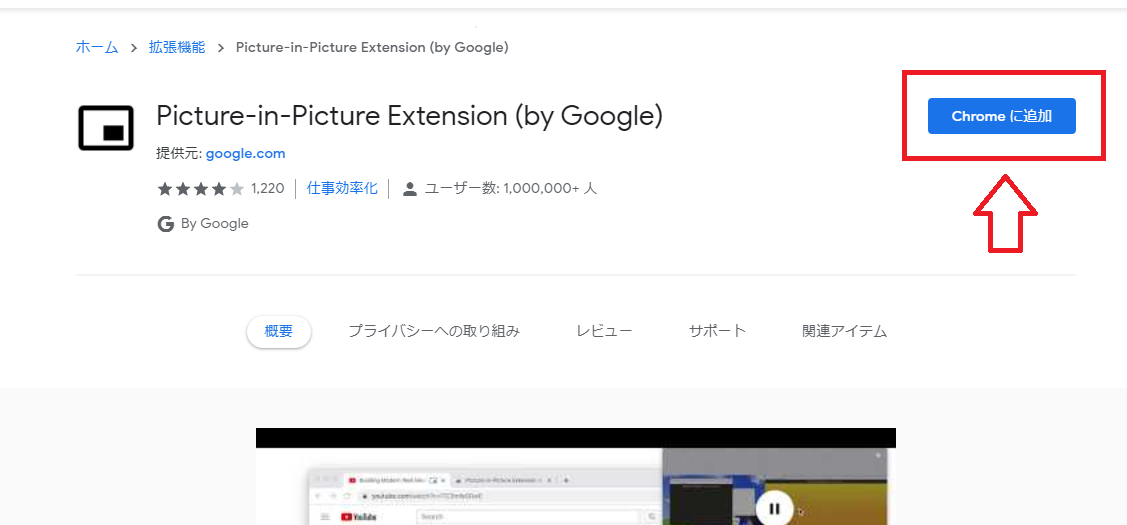Click the By Google label text
The height and width of the screenshot is (525, 1127).
point(214,224)
